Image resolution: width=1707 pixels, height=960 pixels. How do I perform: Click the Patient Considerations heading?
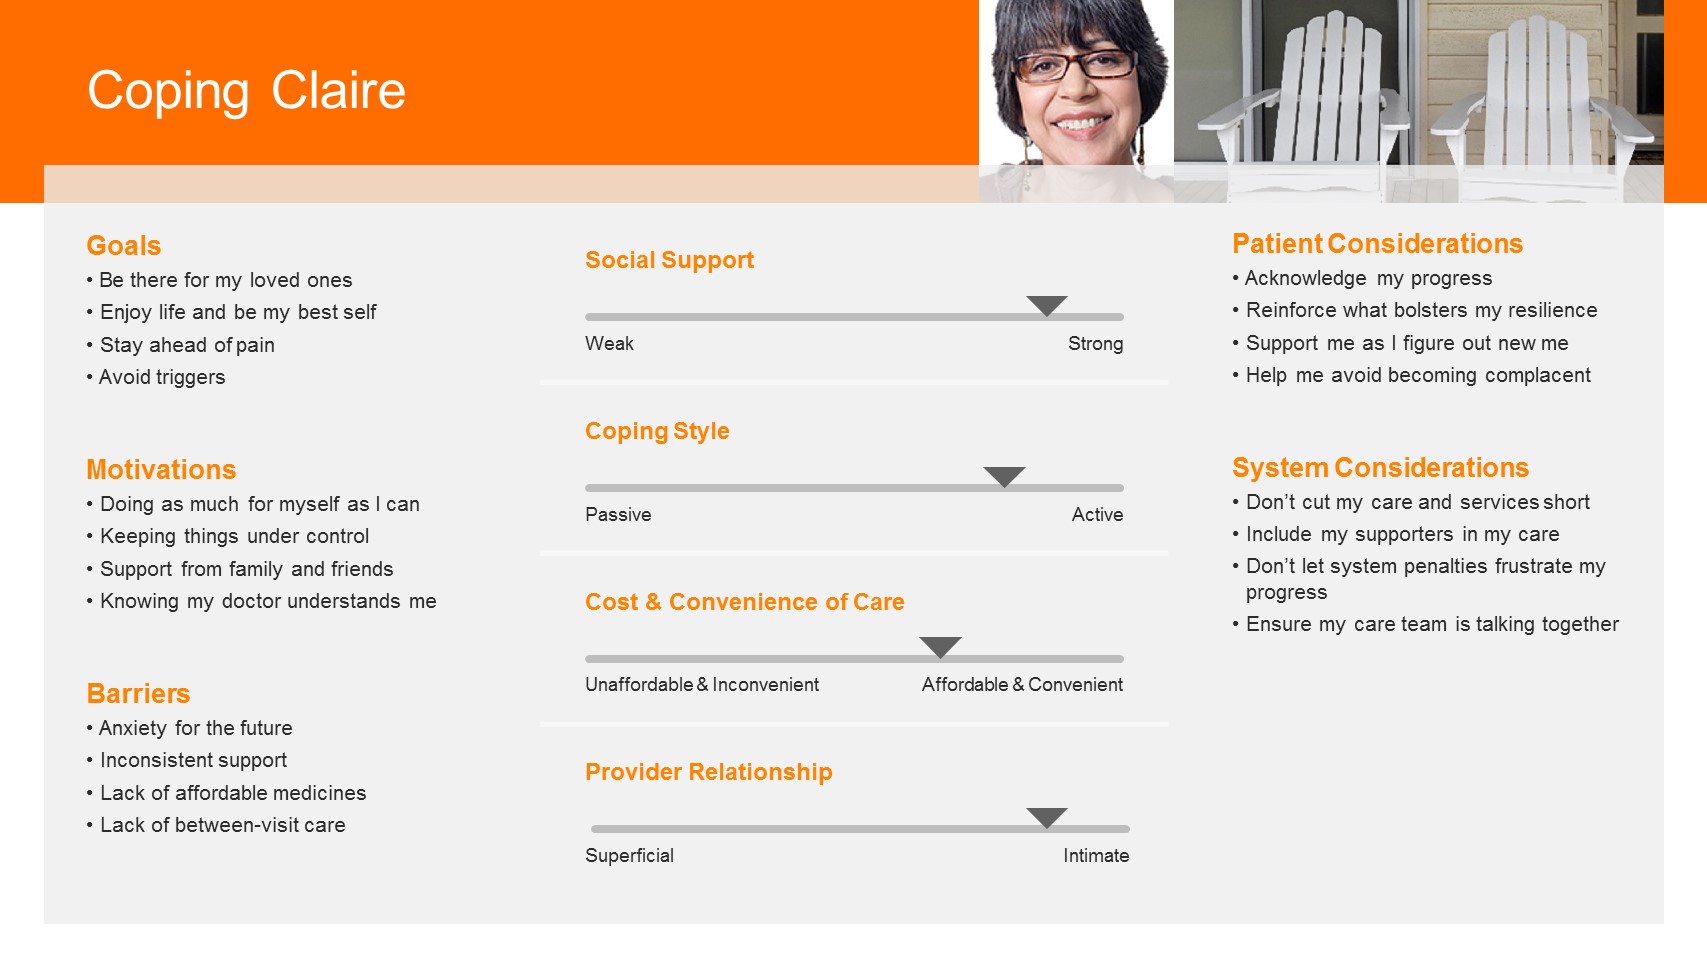click(1377, 243)
